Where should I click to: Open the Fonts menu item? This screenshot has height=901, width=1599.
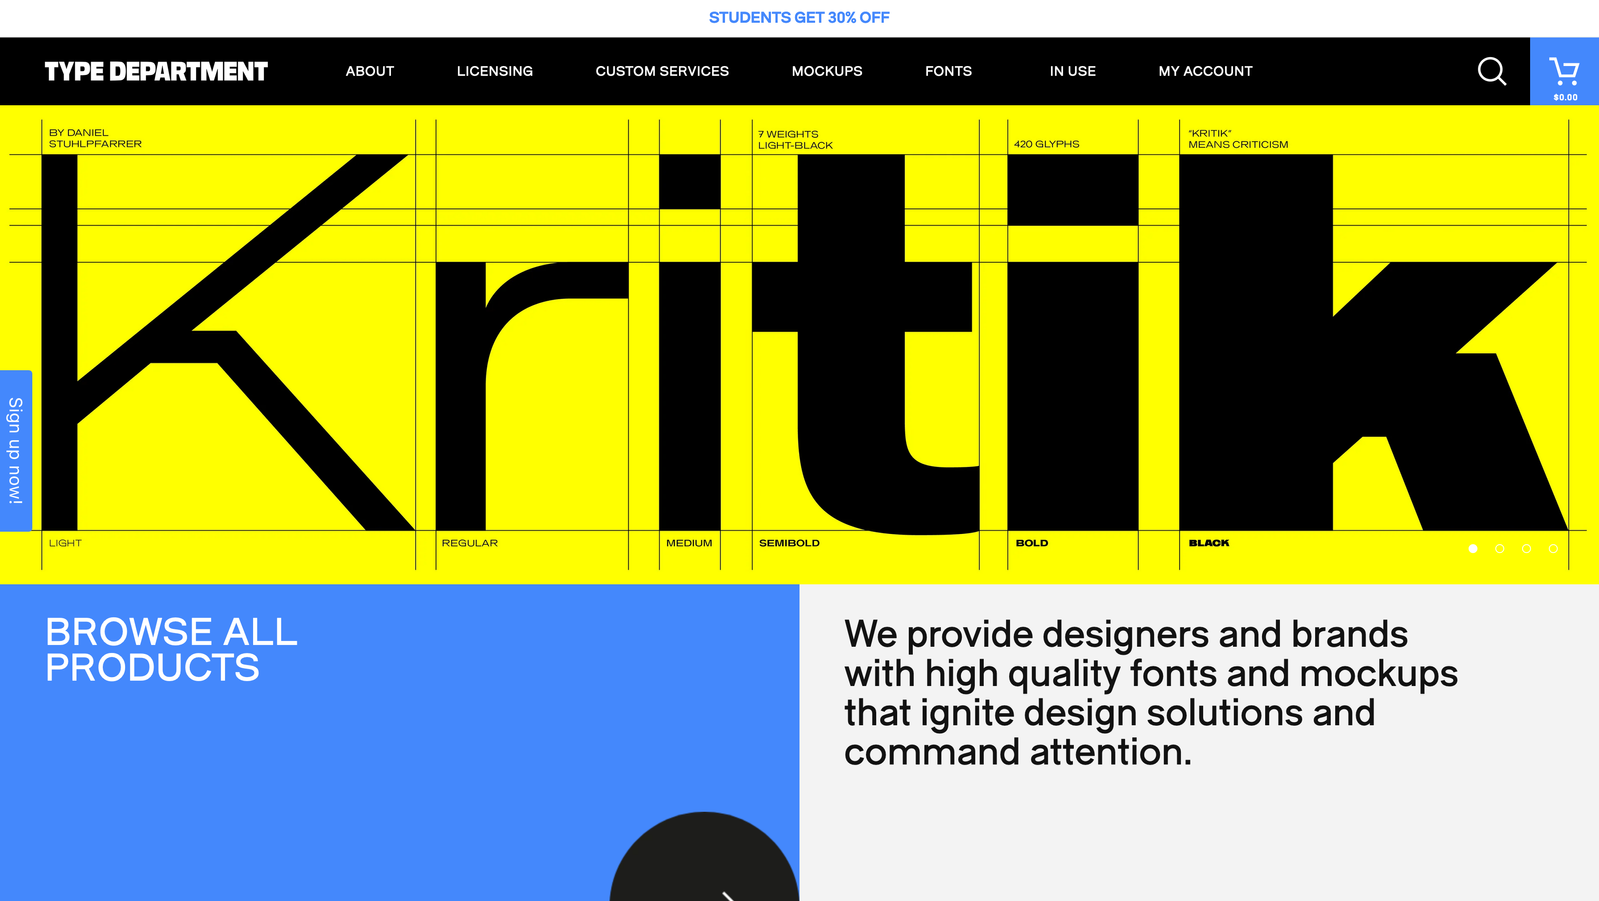pos(948,71)
